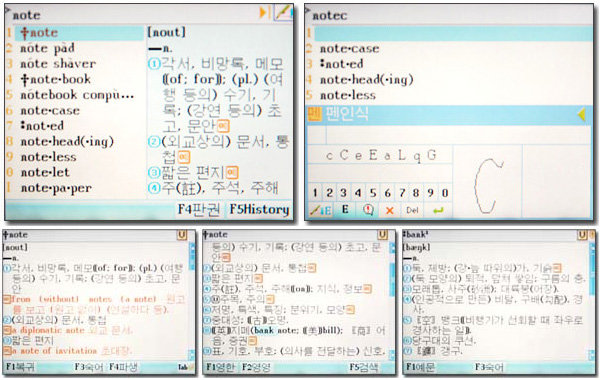Screen dimensions: 600x380
Task: Click the F5History button
Action: (259, 209)
